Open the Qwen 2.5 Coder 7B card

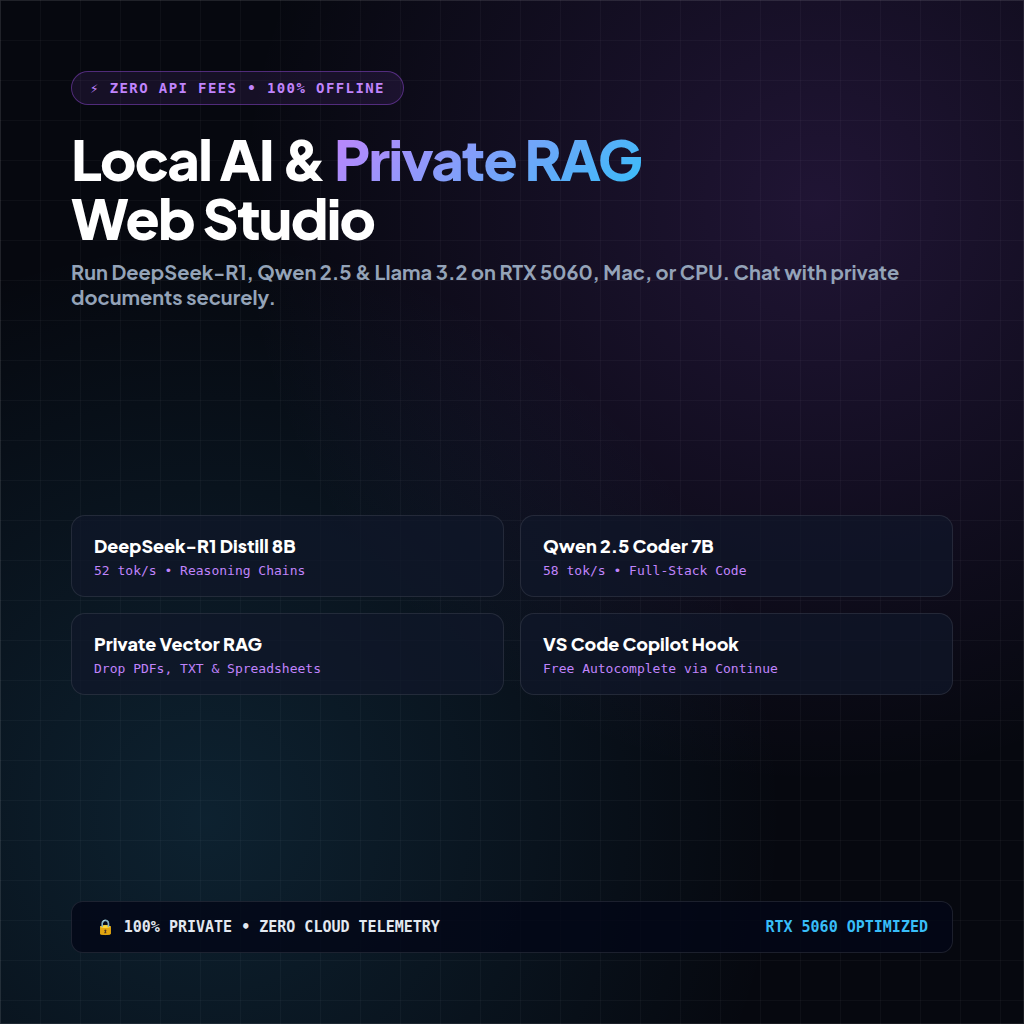736,556
